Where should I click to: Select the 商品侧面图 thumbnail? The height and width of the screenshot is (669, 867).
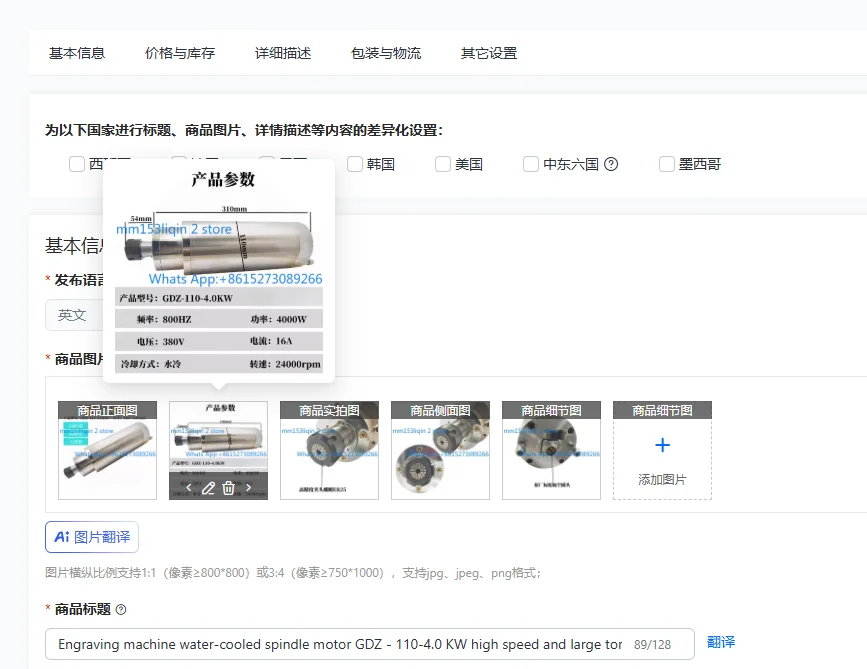(440, 451)
